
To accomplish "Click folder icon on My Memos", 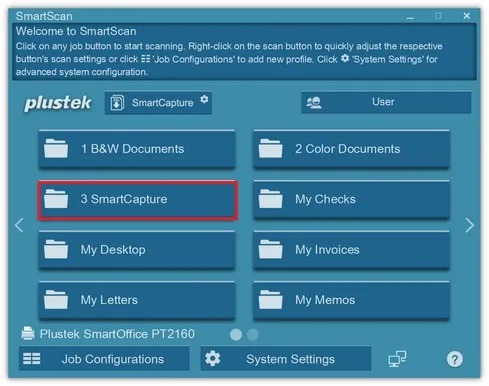I will coord(271,300).
